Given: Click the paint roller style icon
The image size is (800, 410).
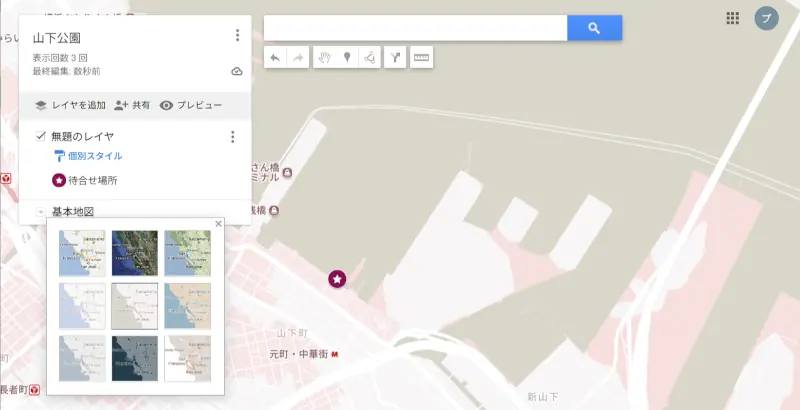Looking at the screenshot, I should [x=60, y=156].
